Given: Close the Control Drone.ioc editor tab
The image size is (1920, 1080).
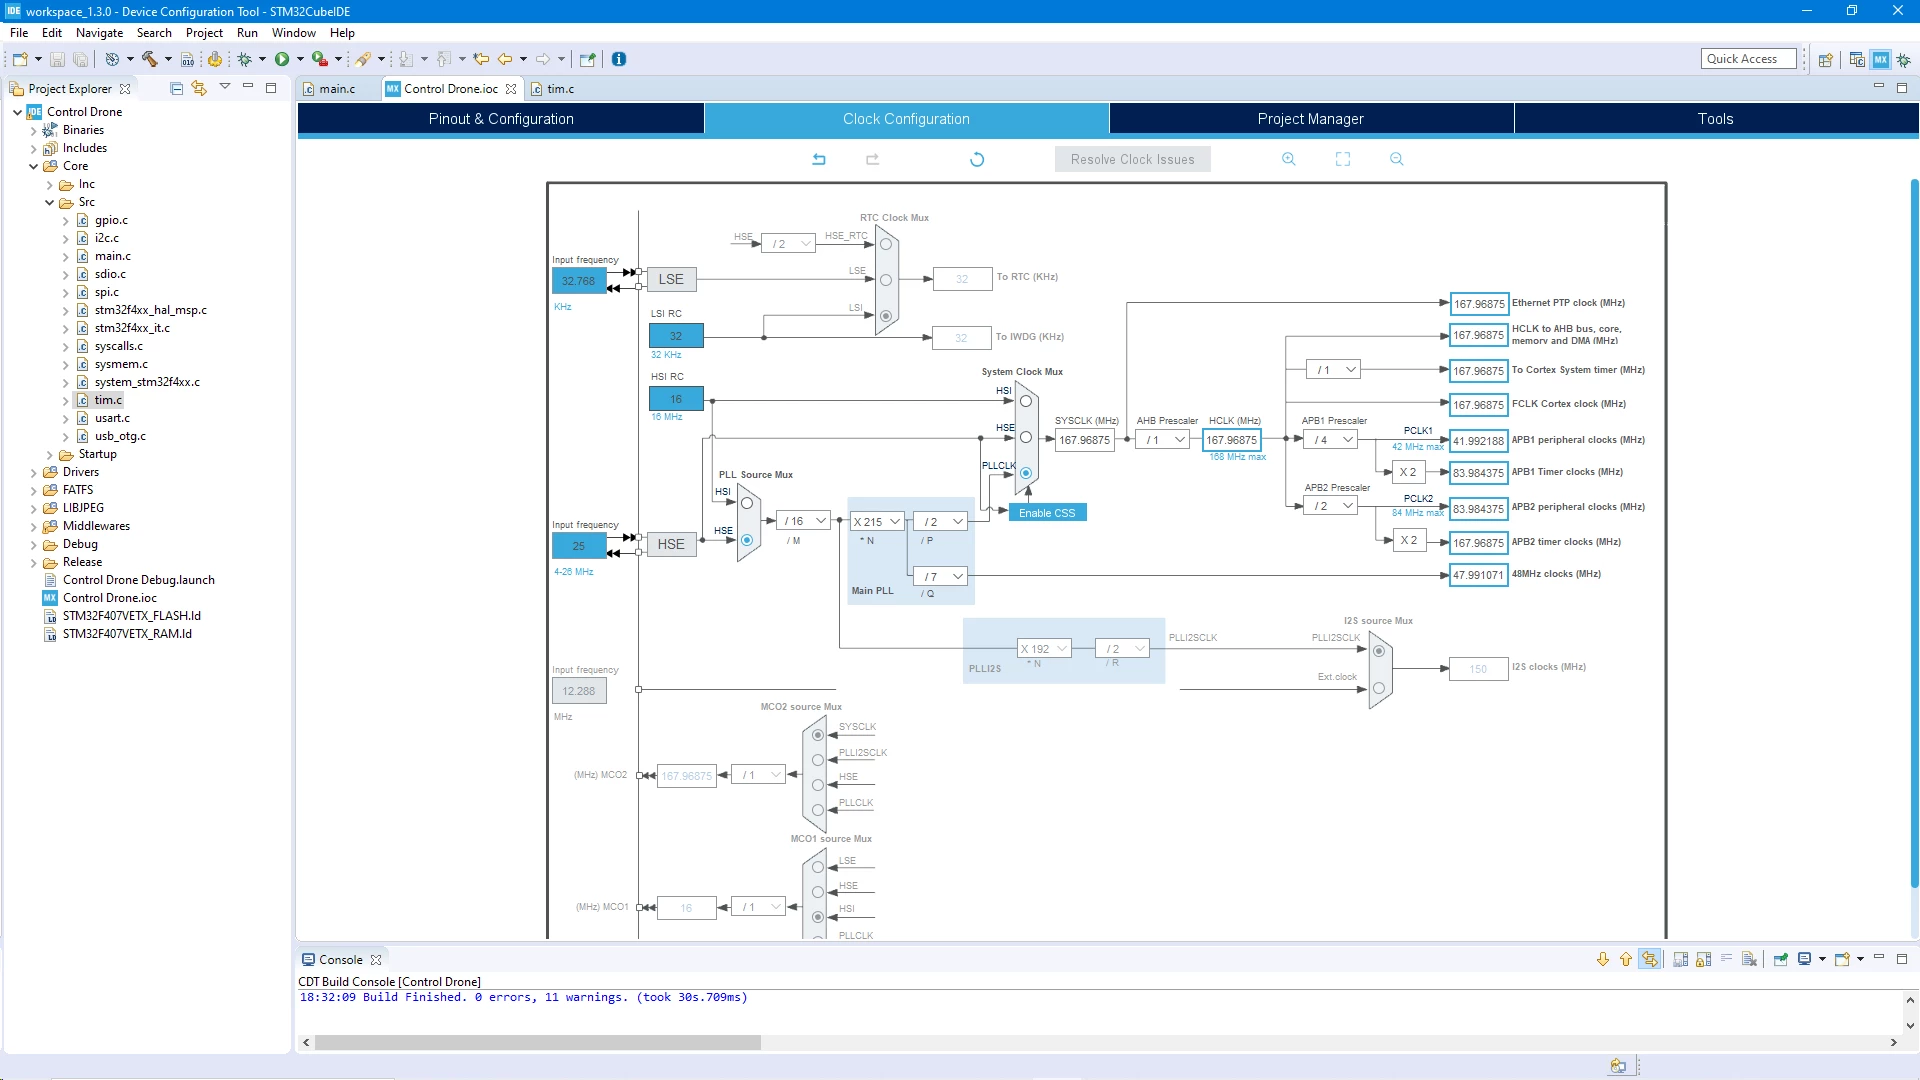Looking at the screenshot, I should click(511, 89).
